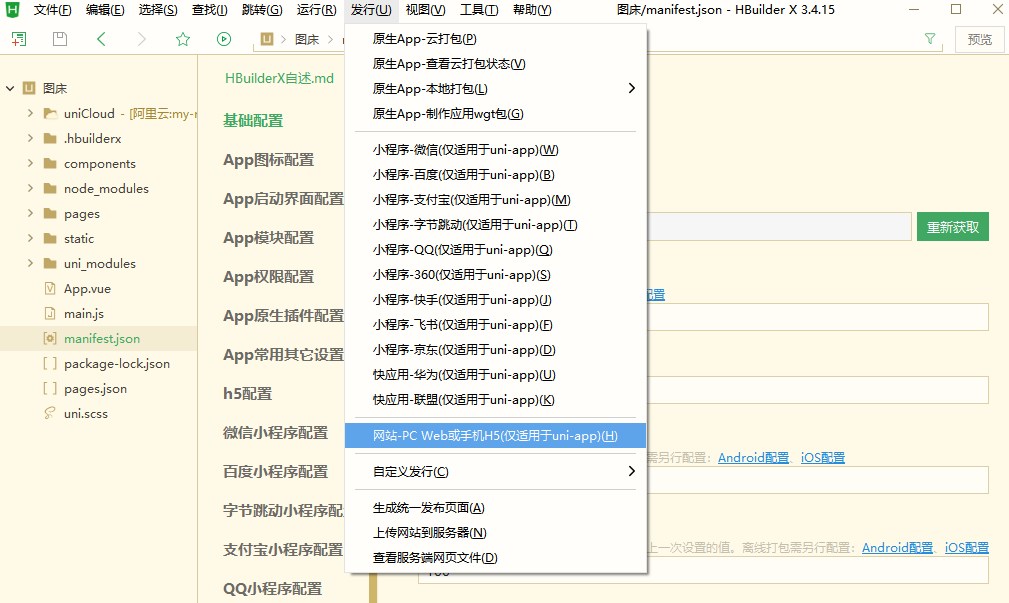
Task: Open uni.scss file in project tree
Action: [85, 413]
